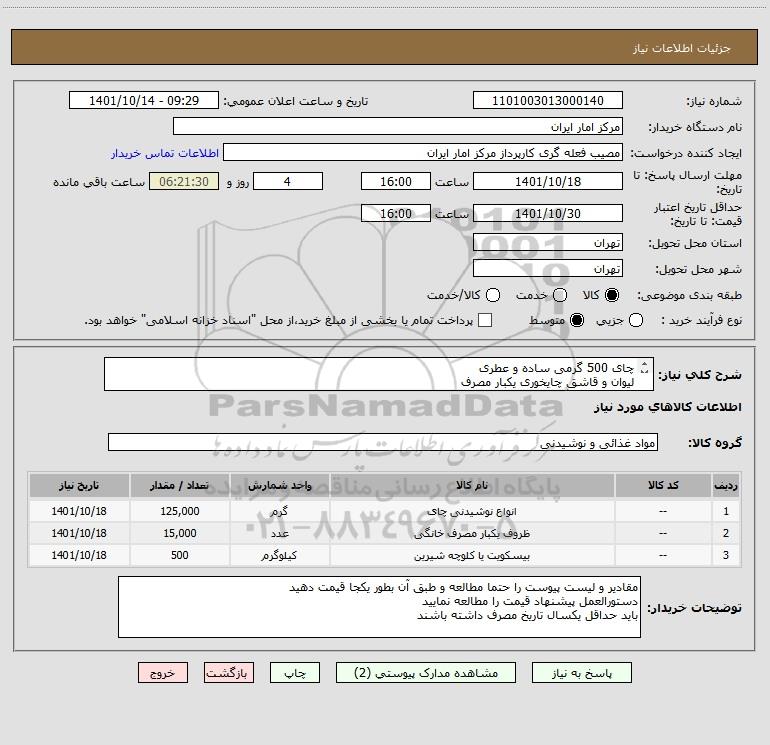Click the گرم unit cell
770x745 pixels.
tap(279, 511)
